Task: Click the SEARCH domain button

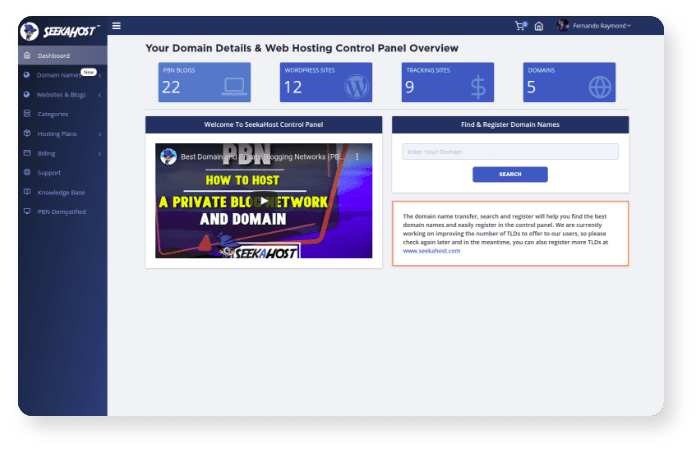Action: (510, 174)
